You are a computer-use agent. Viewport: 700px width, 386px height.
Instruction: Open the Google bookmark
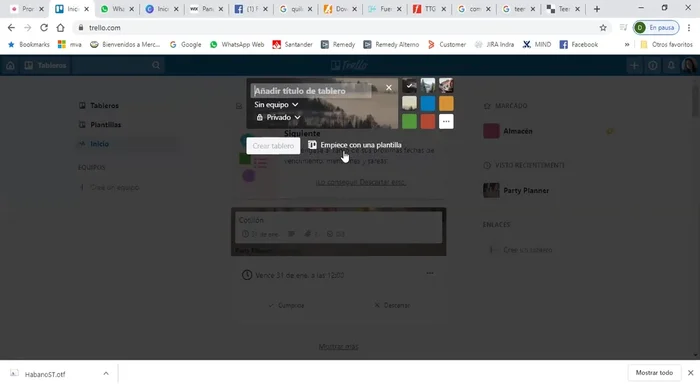[185, 45]
